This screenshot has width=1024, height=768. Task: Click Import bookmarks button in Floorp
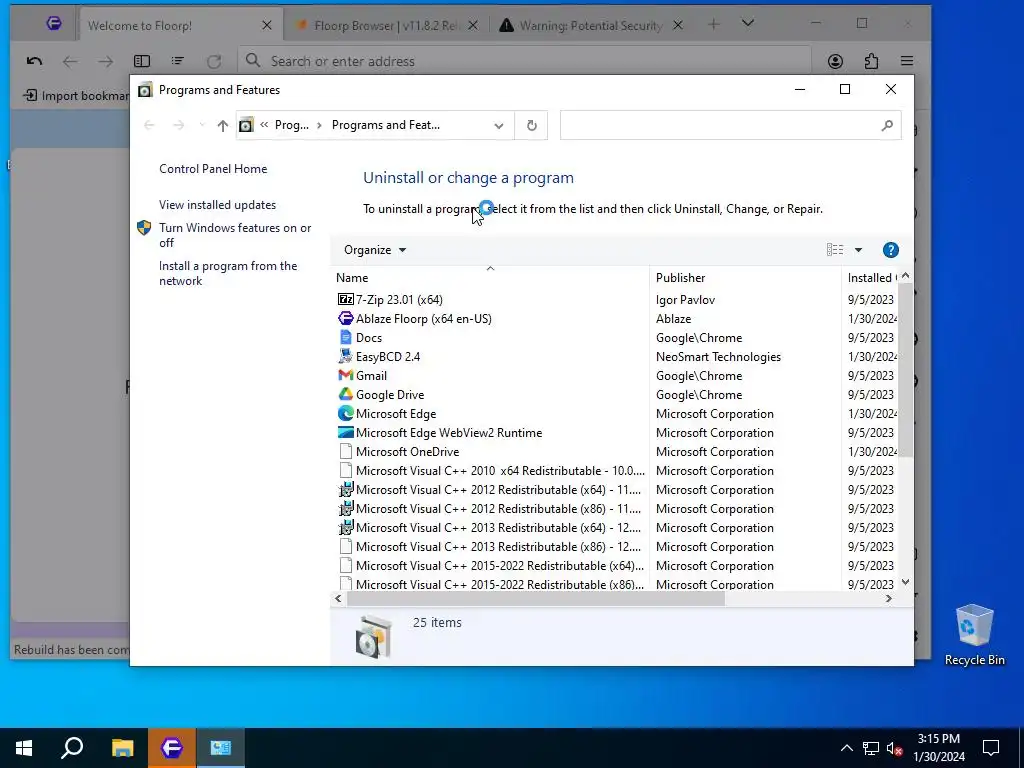(76, 96)
